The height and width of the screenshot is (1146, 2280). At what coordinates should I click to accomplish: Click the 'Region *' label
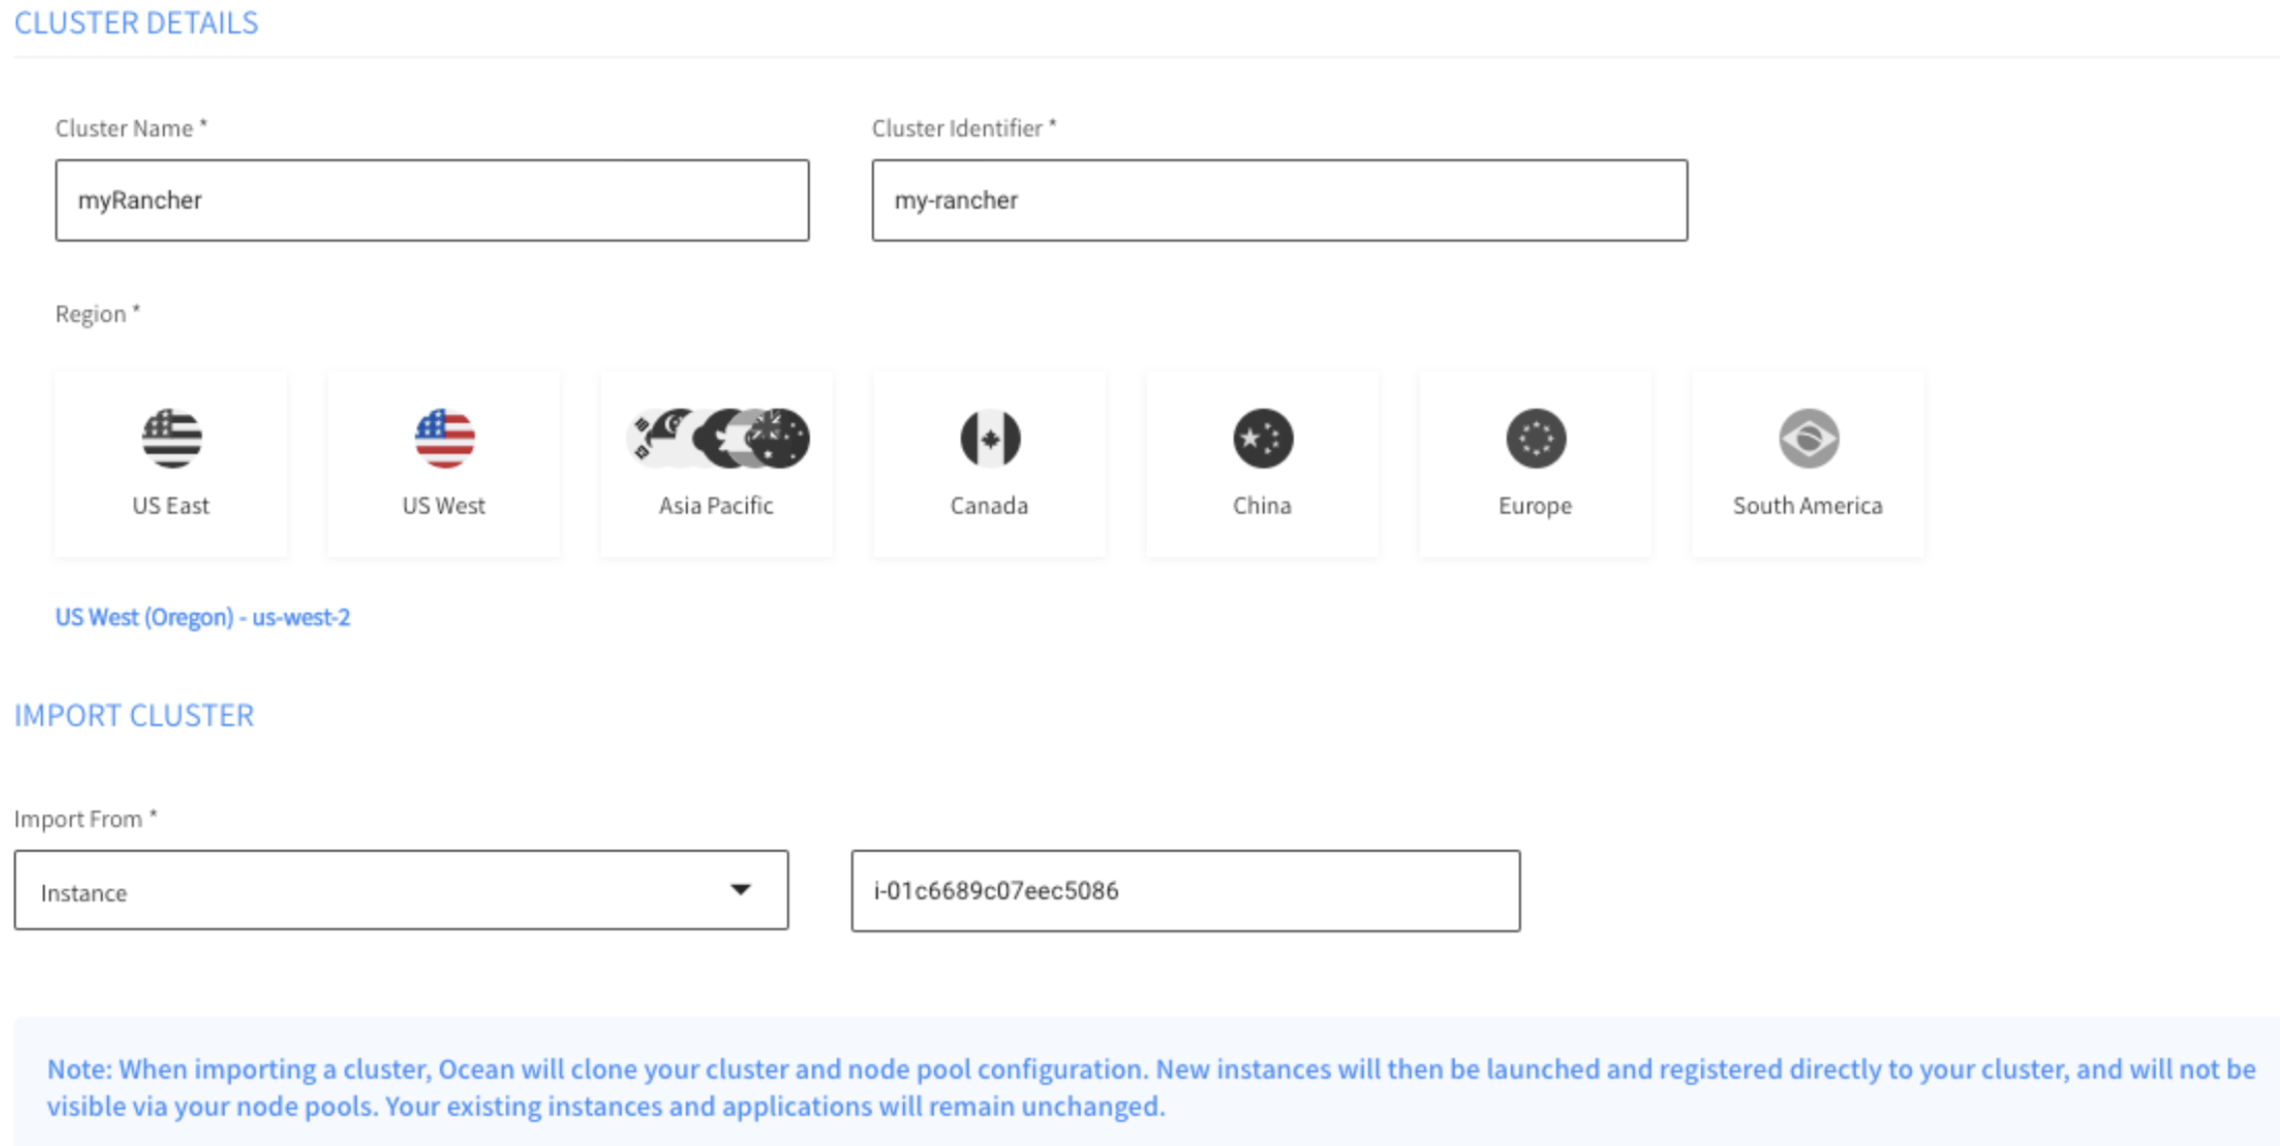(x=97, y=314)
